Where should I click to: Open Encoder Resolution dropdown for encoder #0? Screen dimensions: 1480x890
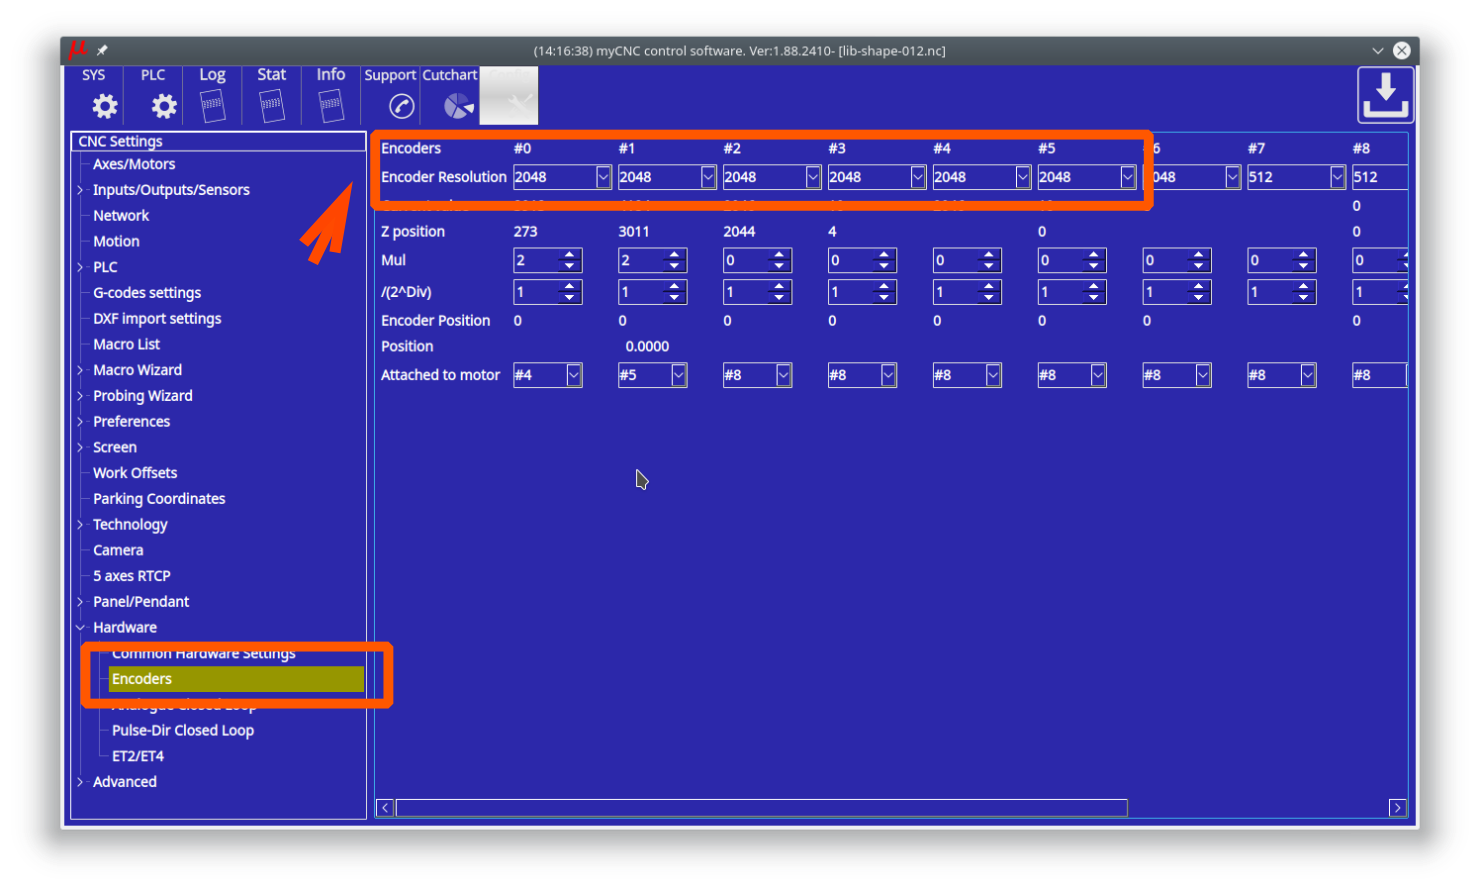(x=603, y=177)
